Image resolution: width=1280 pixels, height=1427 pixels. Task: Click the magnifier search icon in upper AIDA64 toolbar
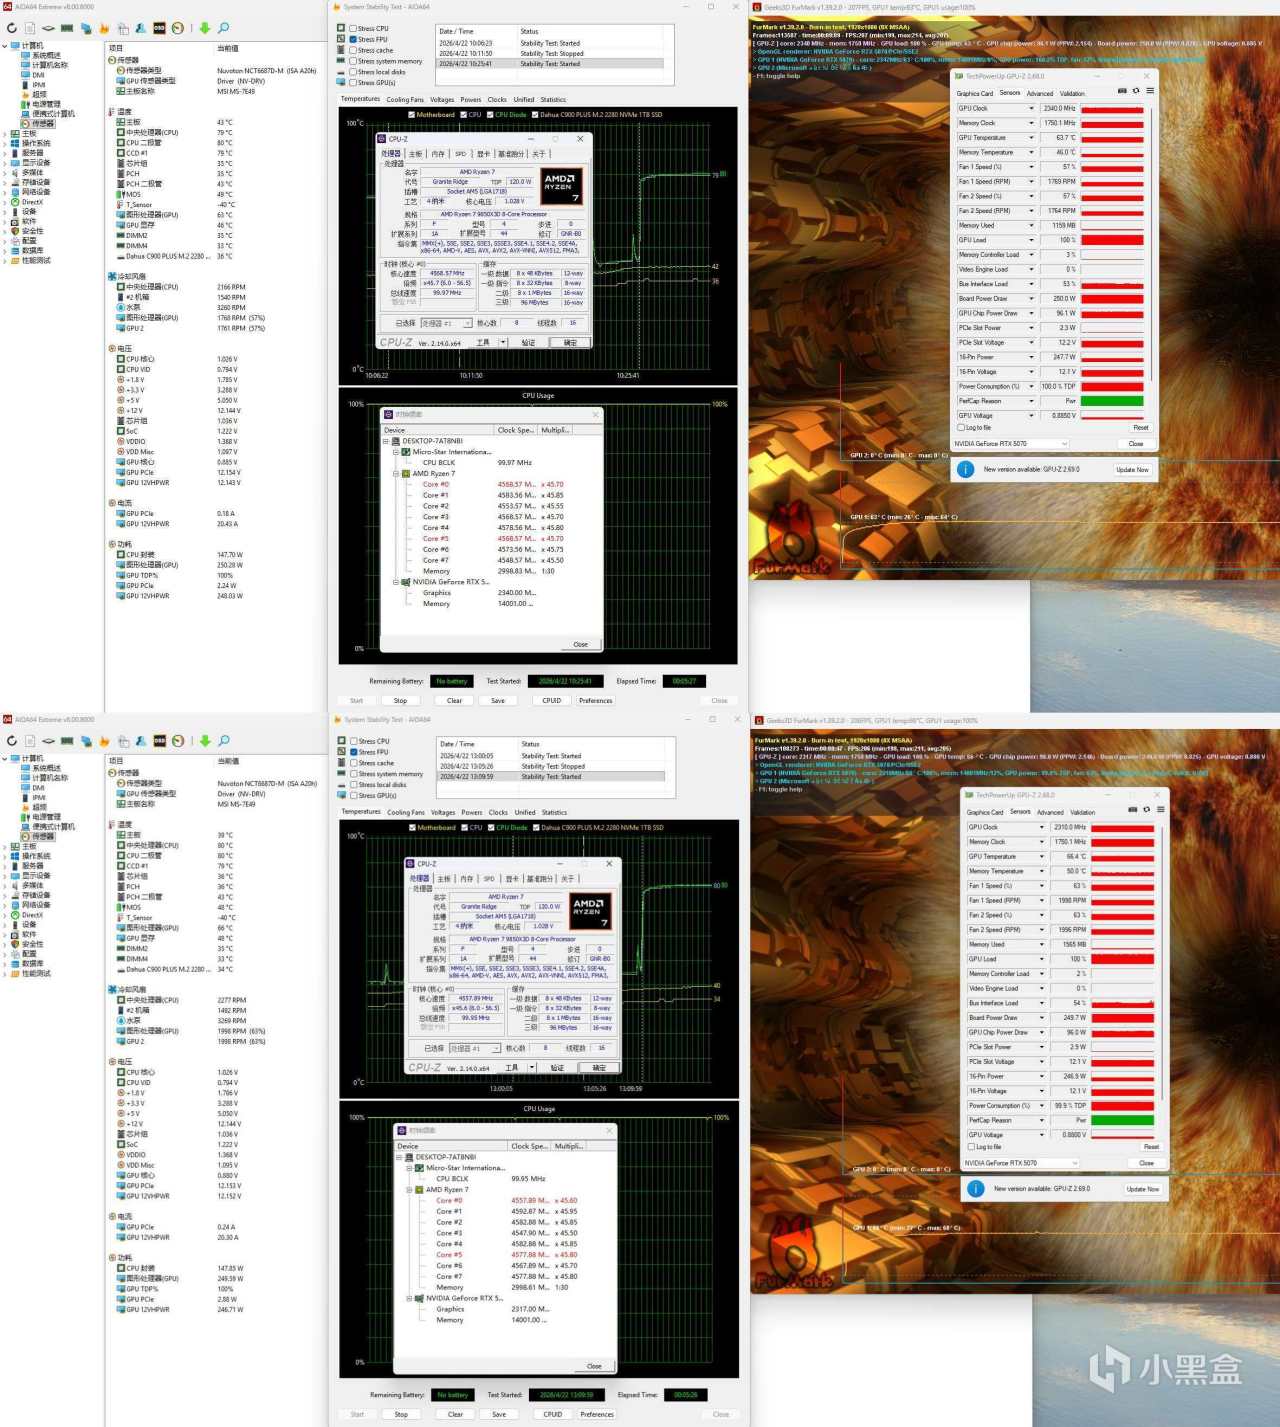224,28
